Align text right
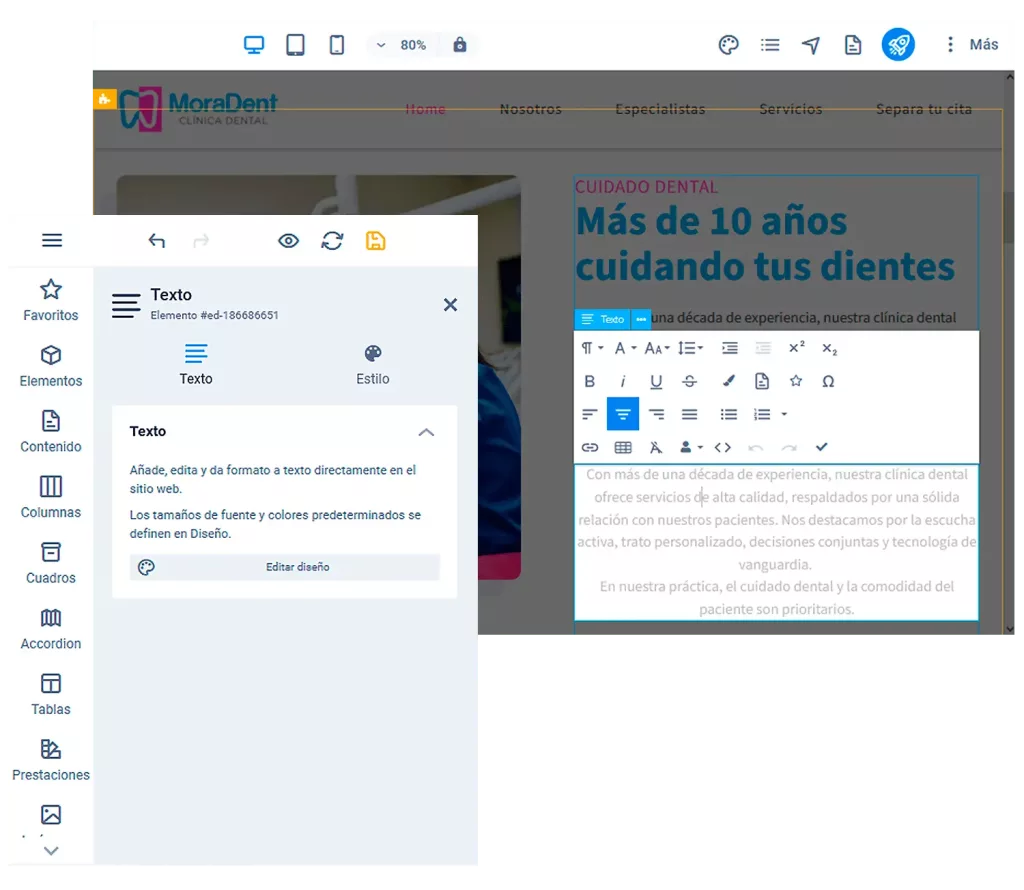This screenshot has width=1024, height=890. (x=656, y=414)
